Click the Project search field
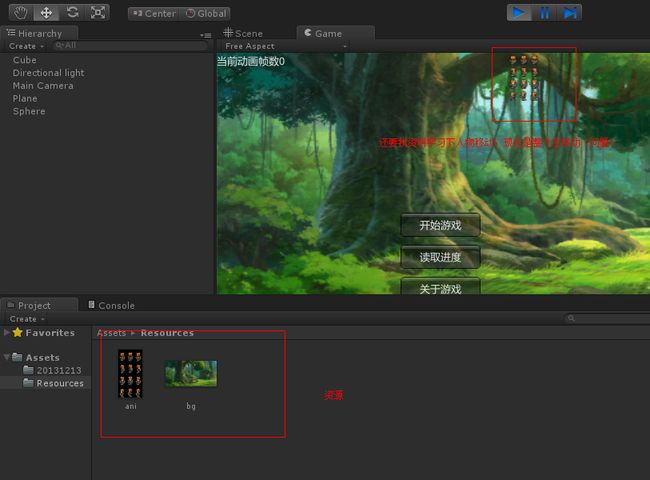Image resolution: width=650 pixels, height=480 pixels. [607, 318]
